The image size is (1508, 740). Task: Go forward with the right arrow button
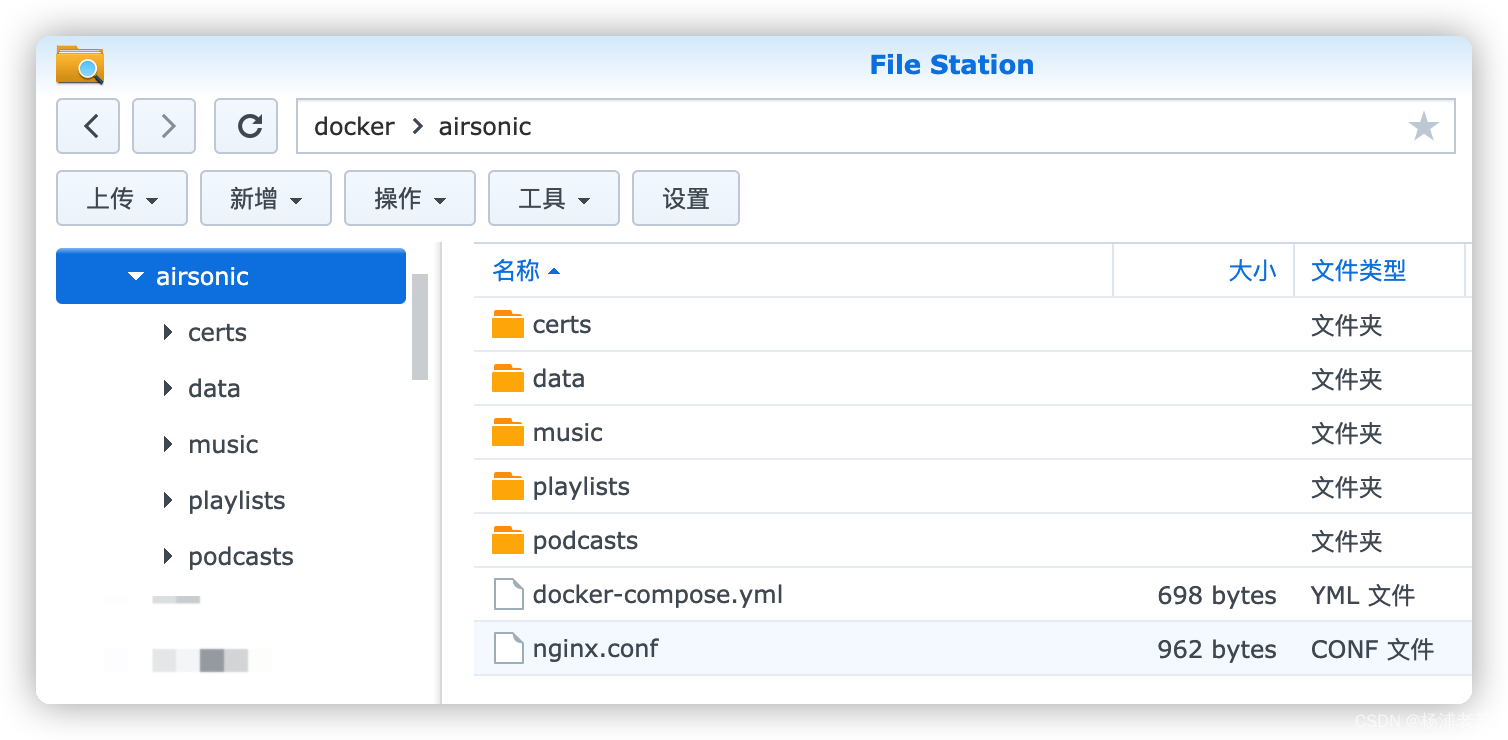[164, 126]
